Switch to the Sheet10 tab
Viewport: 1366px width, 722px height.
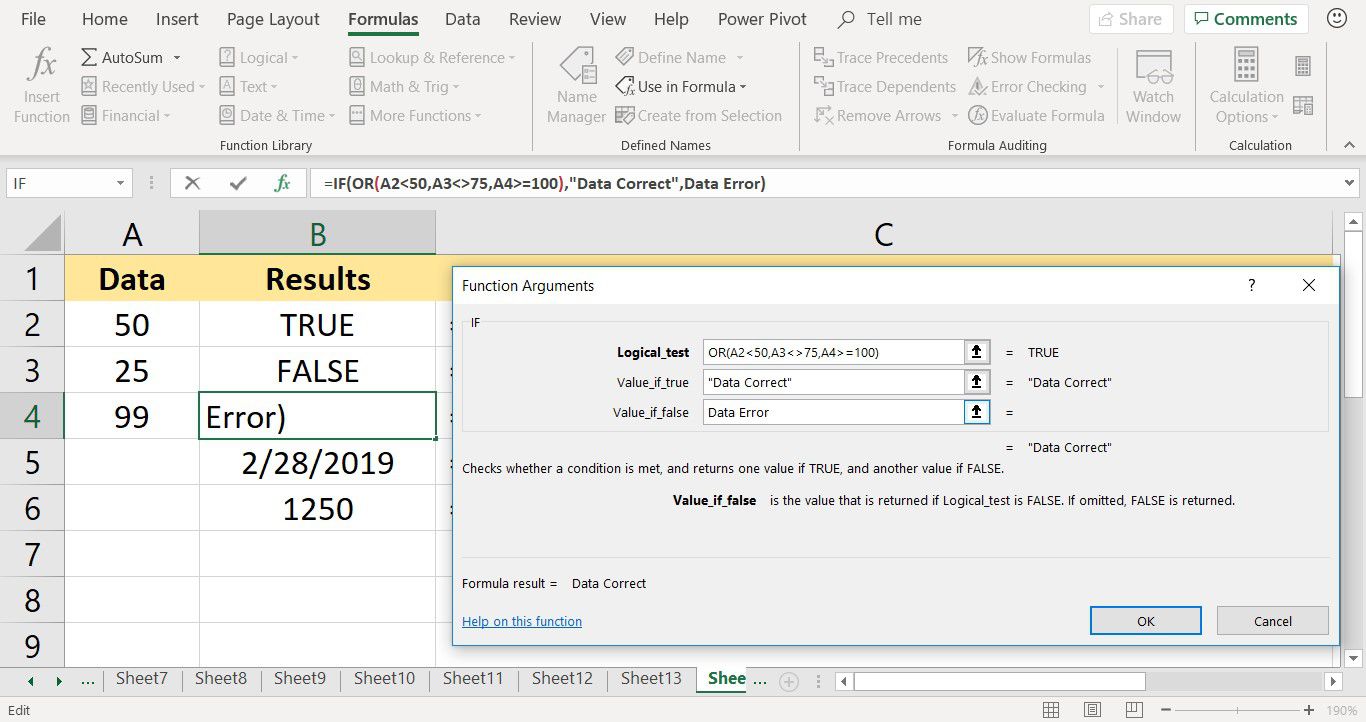pyautogui.click(x=384, y=678)
